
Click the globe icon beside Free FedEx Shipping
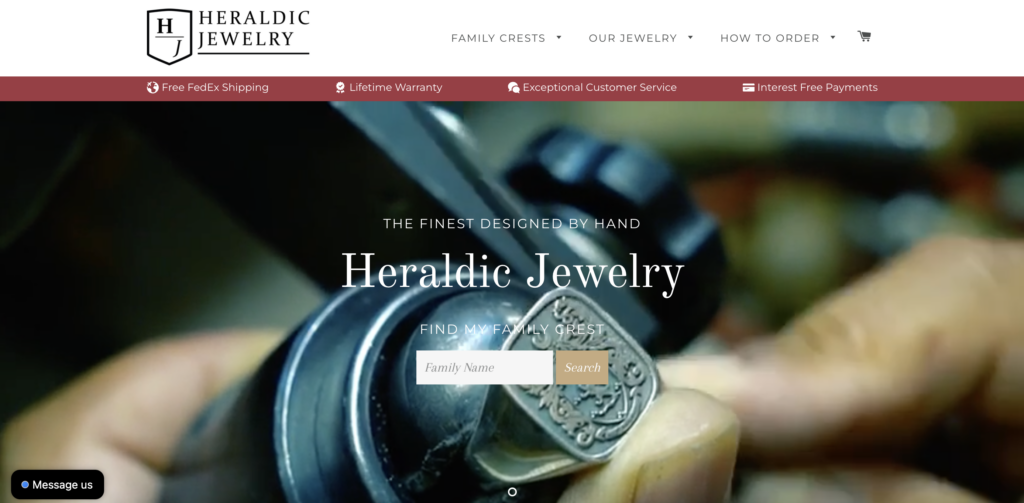point(153,88)
